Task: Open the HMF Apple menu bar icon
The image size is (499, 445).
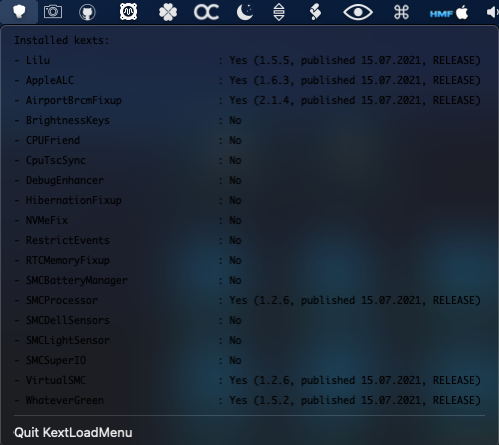Action: [449, 13]
